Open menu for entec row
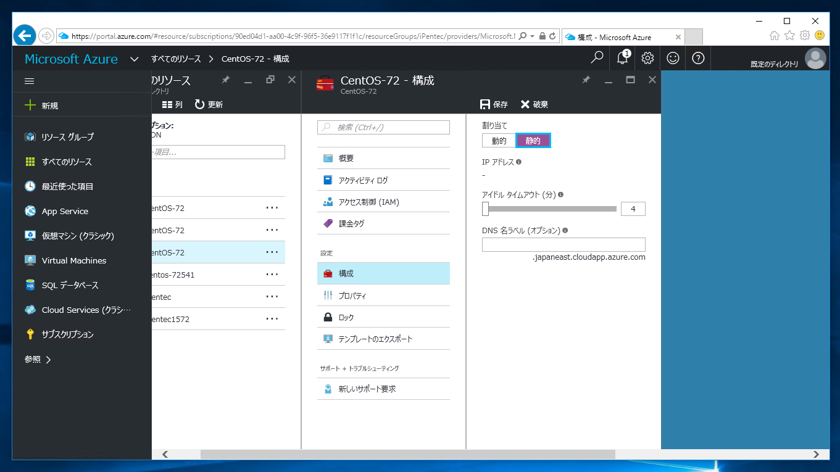The image size is (840, 472). [272, 297]
